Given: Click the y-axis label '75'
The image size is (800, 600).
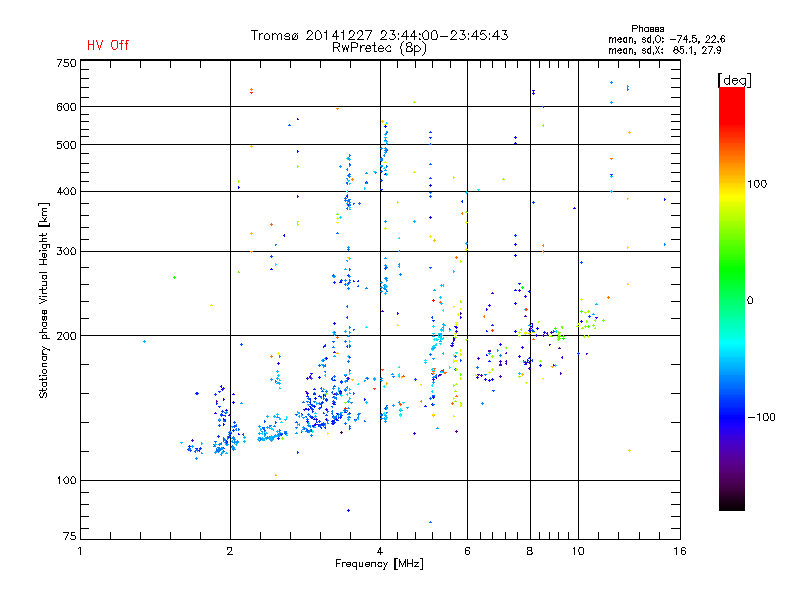Looking at the screenshot, I should point(70,536).
